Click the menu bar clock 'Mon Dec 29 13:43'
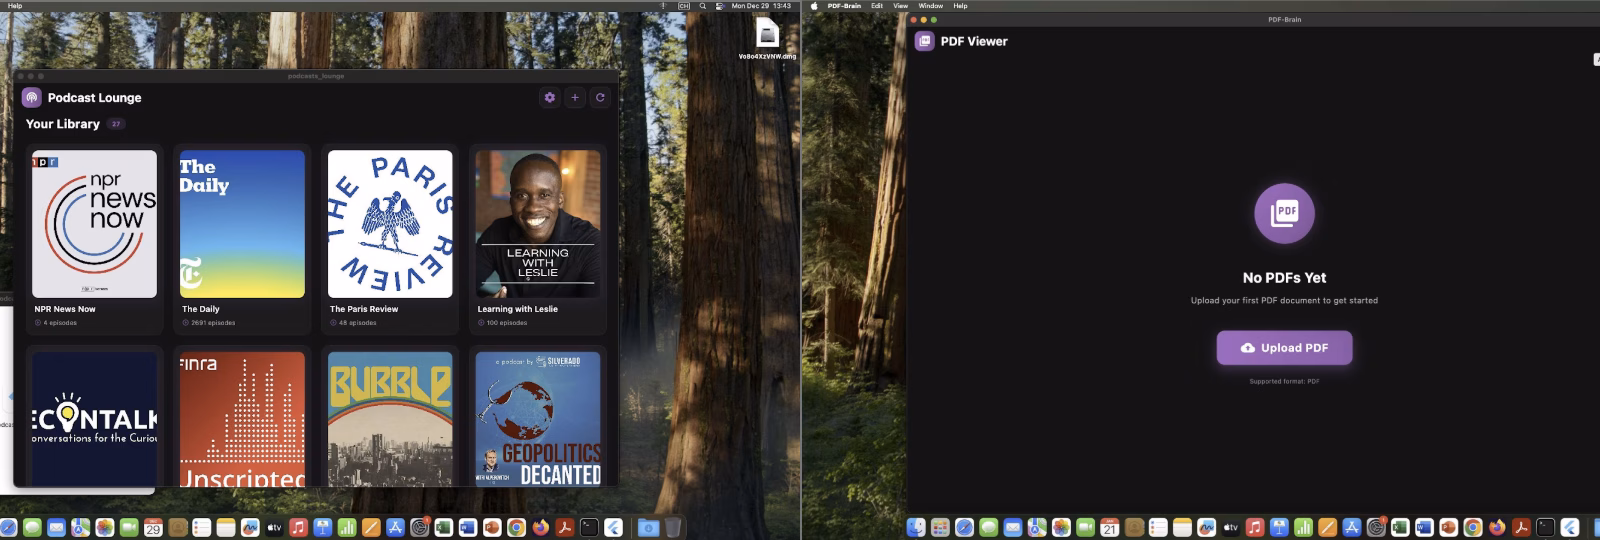 tap(761, 6)
